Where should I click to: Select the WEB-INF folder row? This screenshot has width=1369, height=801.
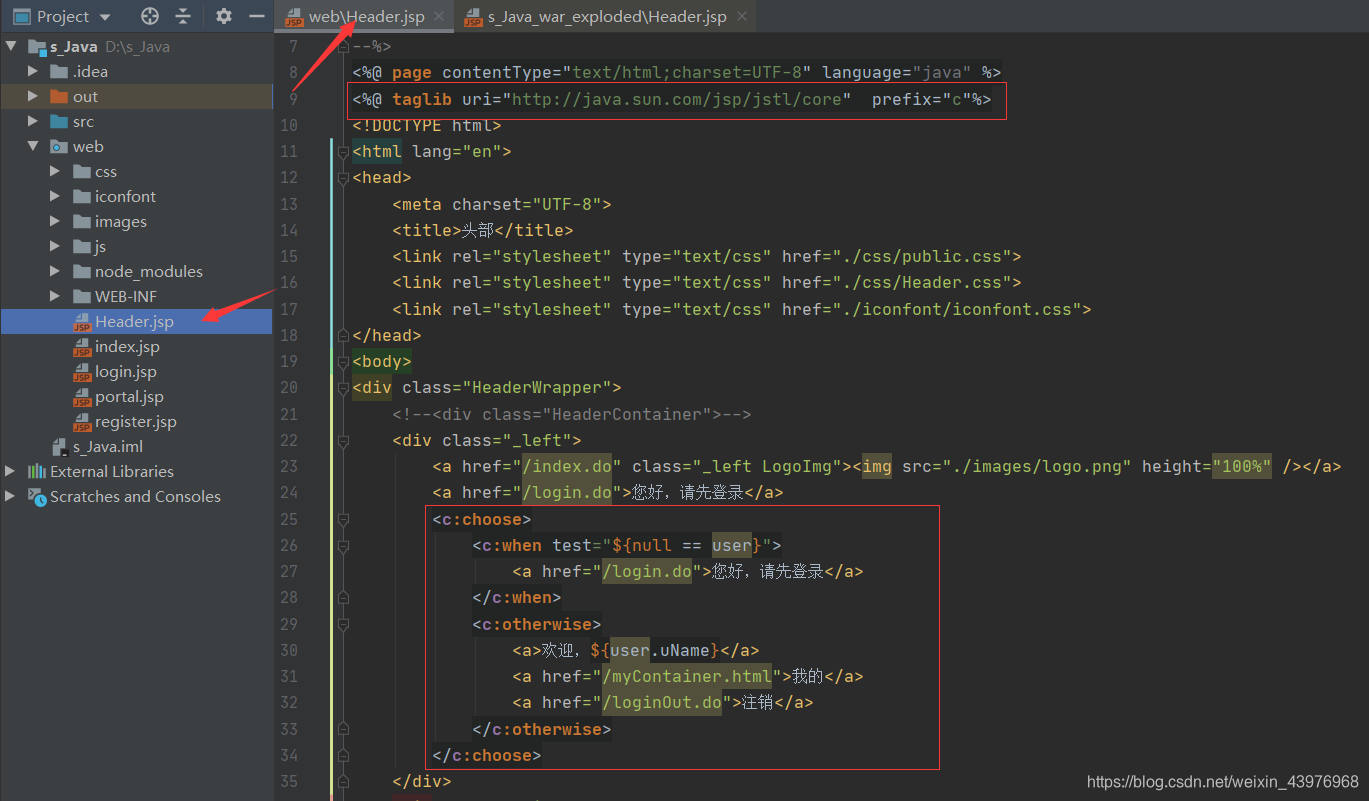coord(136,296)
